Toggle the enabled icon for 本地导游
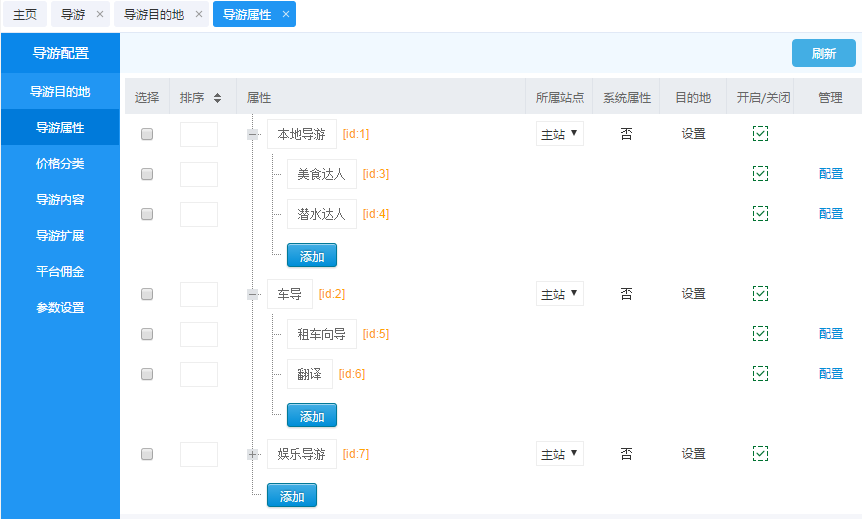This screenshot has height=519, width=862. (760, 133)
